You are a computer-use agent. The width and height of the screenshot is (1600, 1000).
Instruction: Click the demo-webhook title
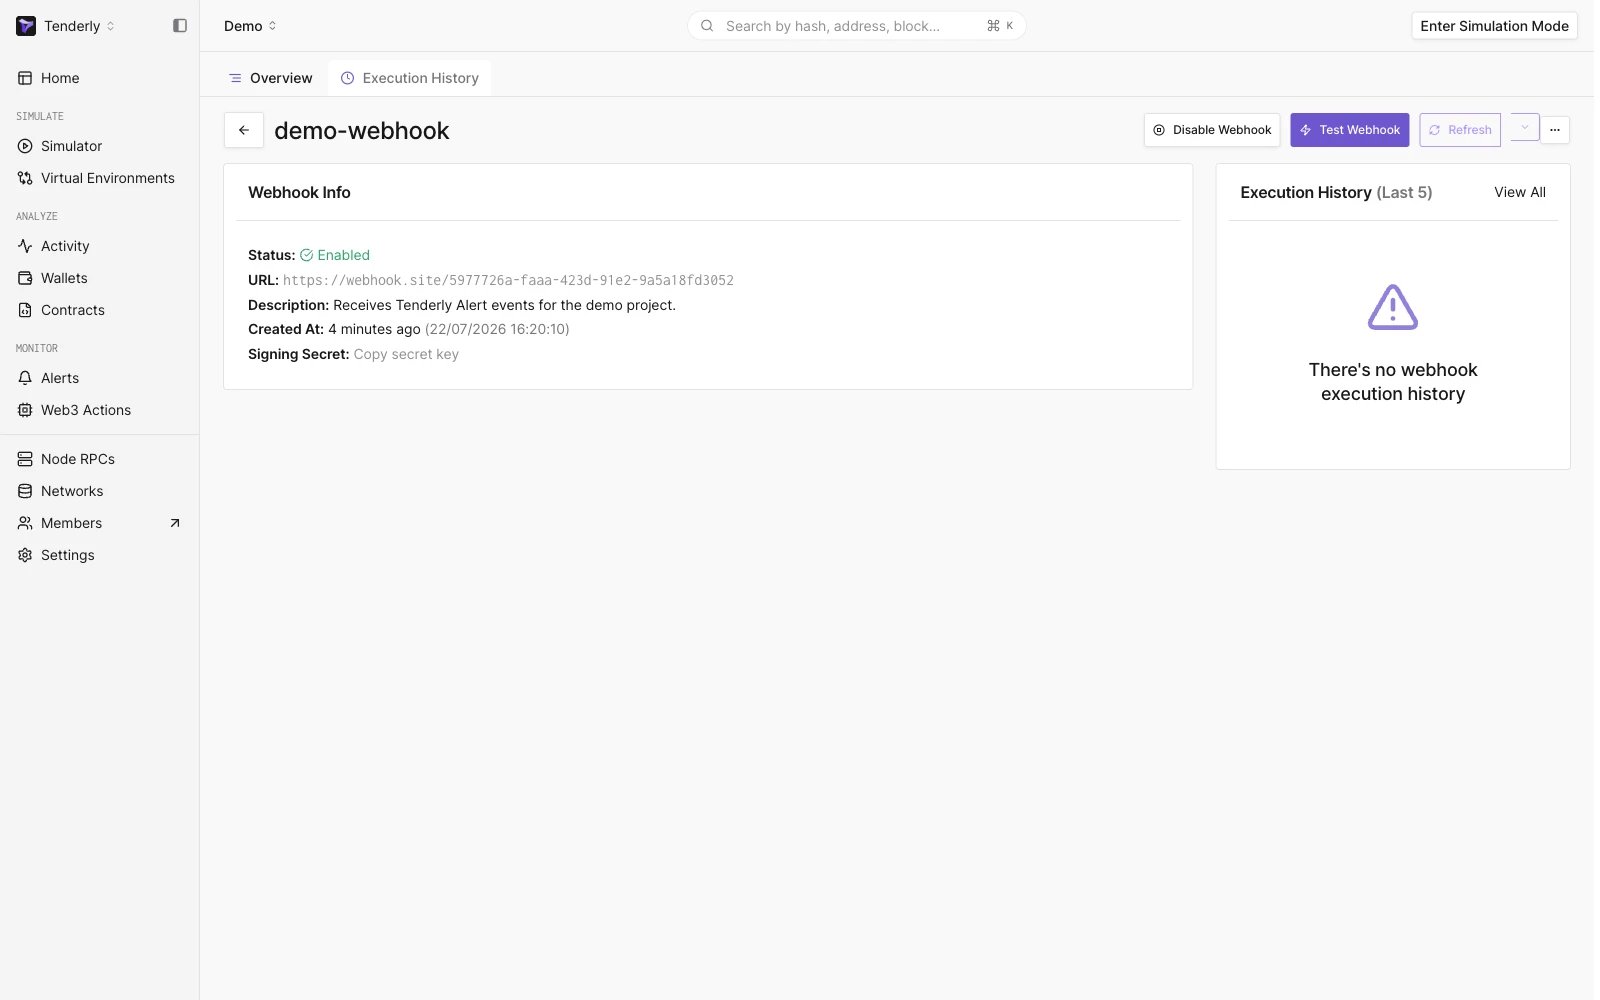[362, 131]
